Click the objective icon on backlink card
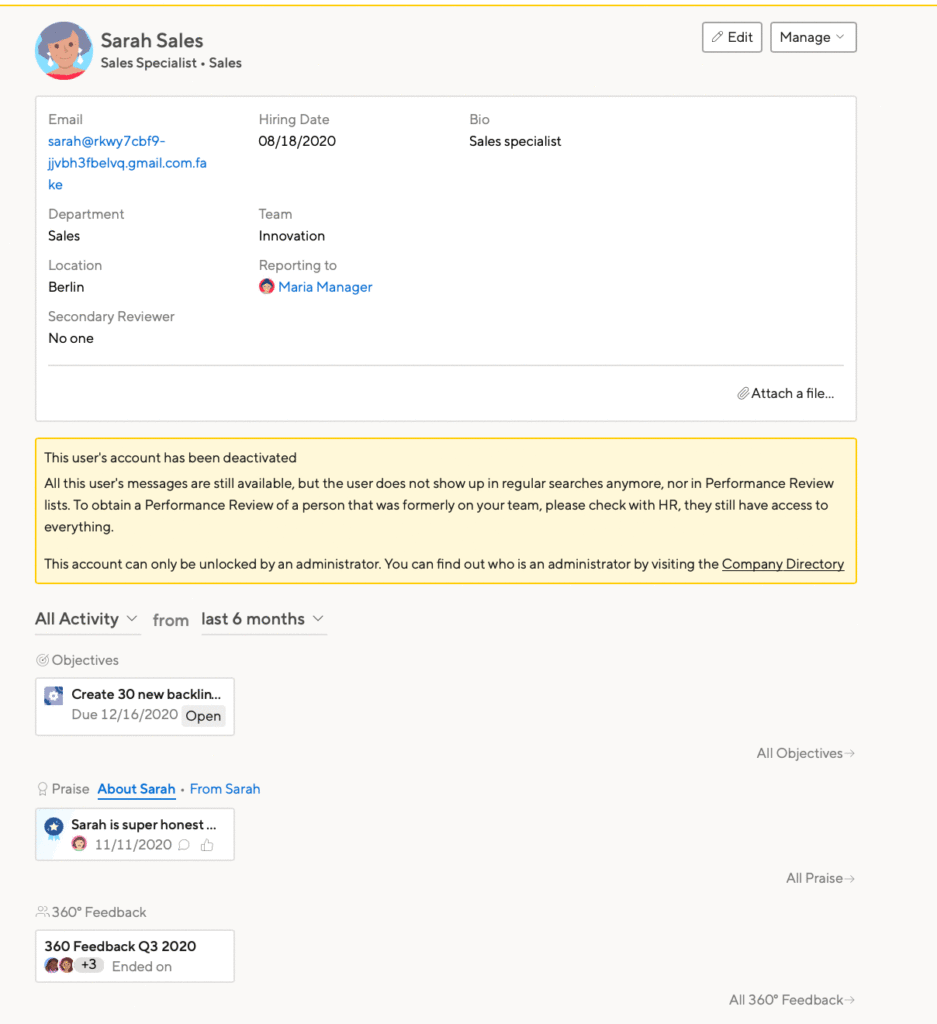Screen dimensions: 937x1024 (x=54, y=696)
